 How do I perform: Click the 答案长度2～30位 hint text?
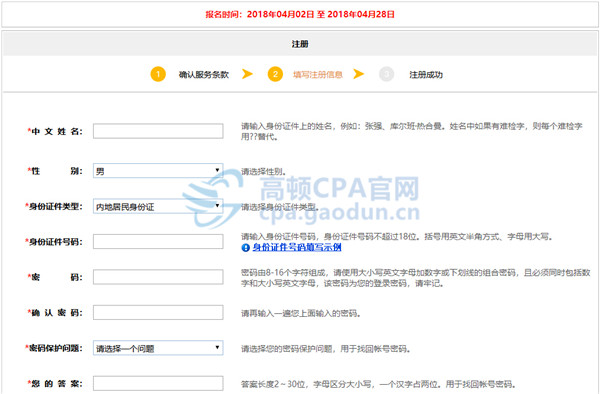[x=378, y=384]
